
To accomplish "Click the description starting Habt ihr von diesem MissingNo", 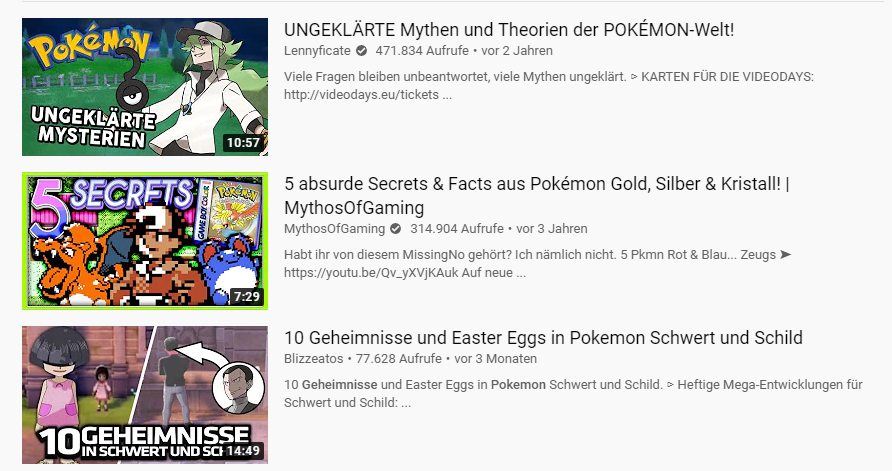I will tap(538, 264).
